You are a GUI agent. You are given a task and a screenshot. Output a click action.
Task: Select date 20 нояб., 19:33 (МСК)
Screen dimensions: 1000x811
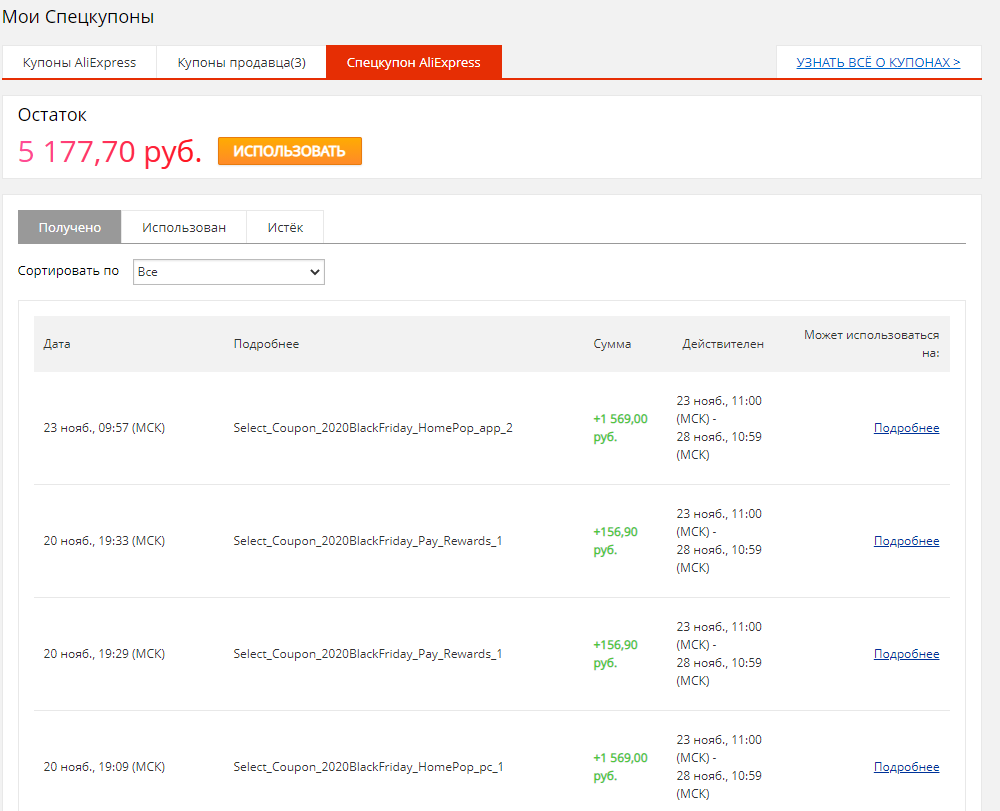click(x=104, y=541)
